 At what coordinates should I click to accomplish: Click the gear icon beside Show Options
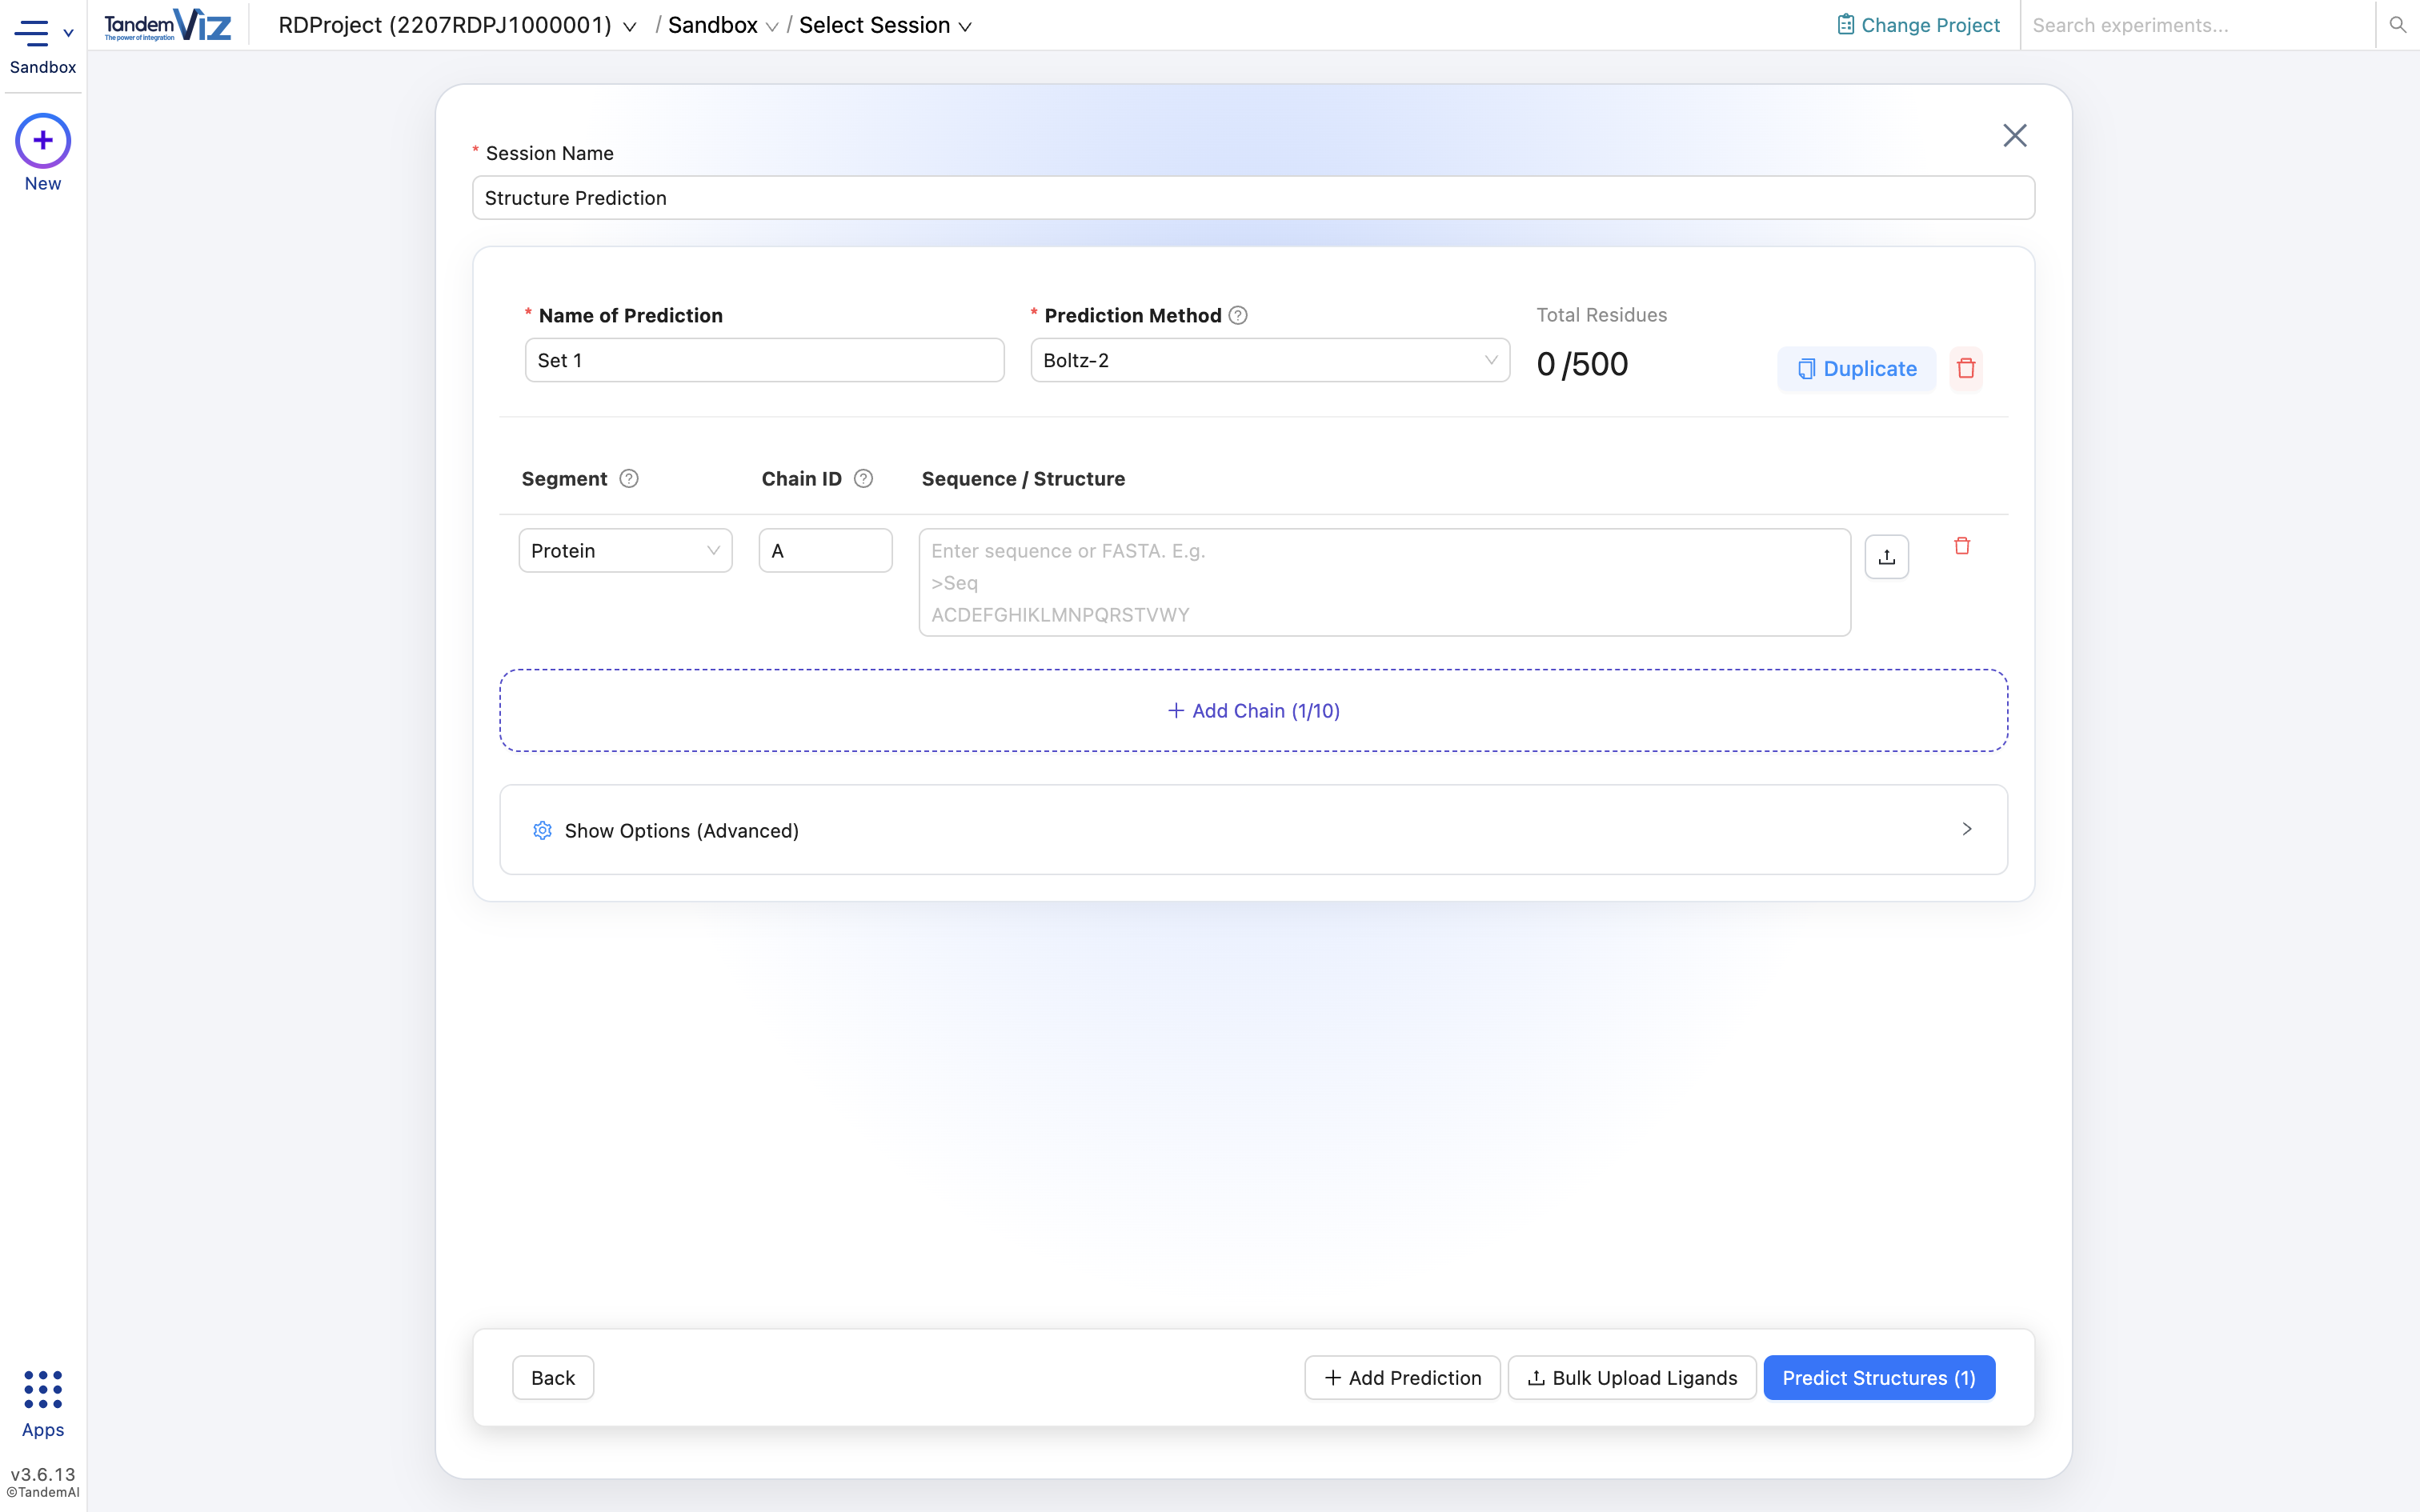pyautogui.click(x=542, y=830)
